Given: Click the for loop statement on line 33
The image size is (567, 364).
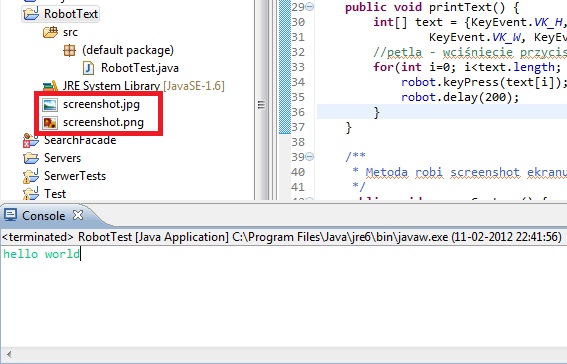Looking at the screenshot, I should 467,67.
